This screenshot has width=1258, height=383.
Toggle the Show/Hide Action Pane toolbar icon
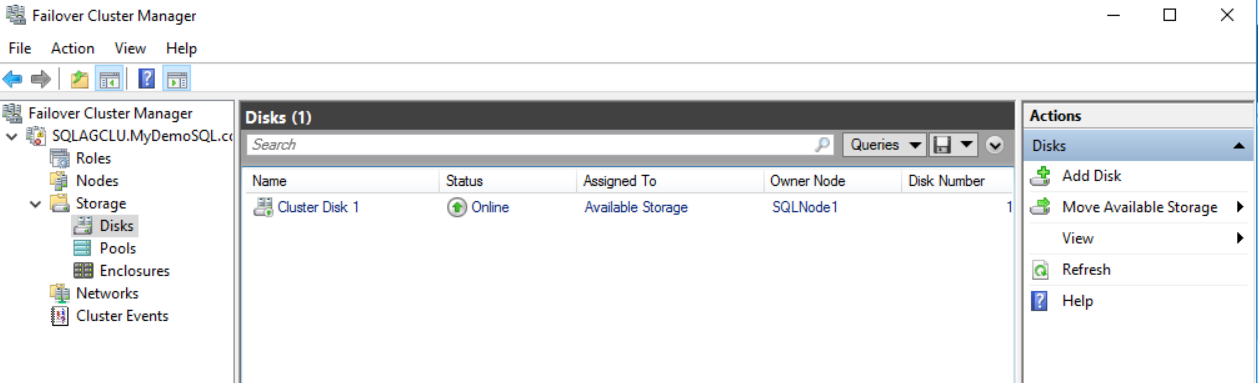point(177,79)
